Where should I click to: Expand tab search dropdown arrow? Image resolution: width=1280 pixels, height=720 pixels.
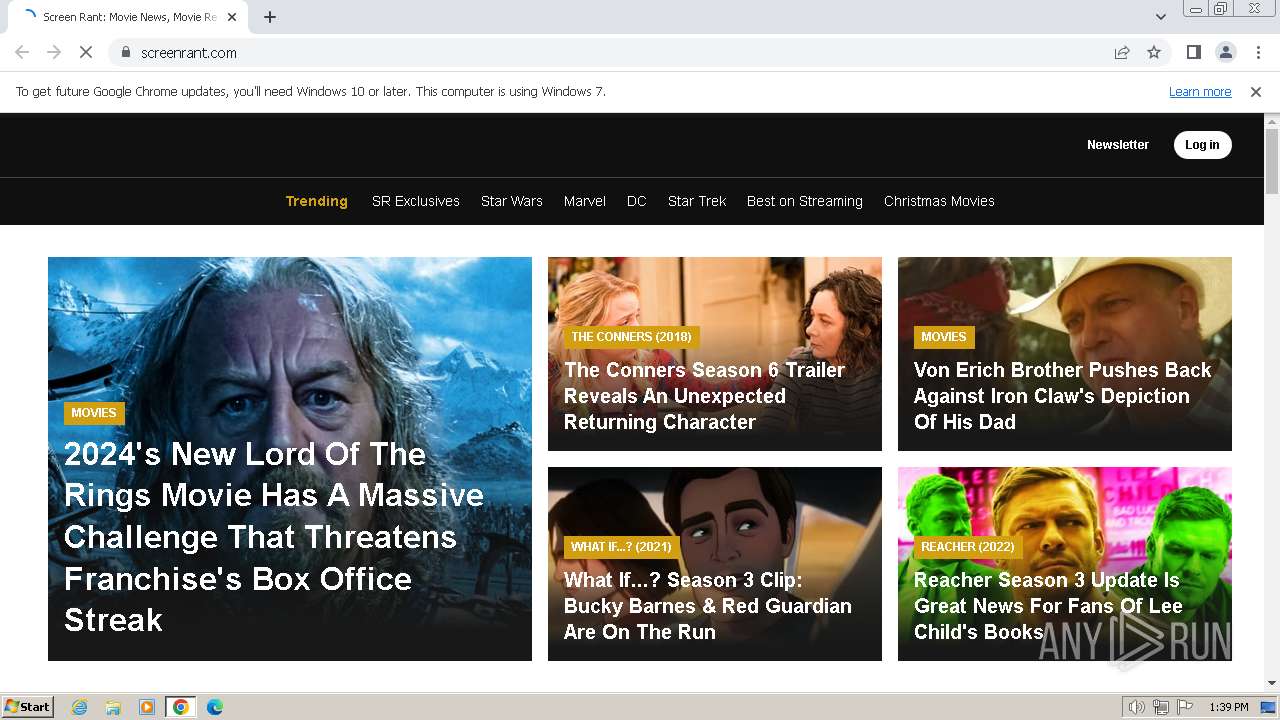tap(1161, 17)
